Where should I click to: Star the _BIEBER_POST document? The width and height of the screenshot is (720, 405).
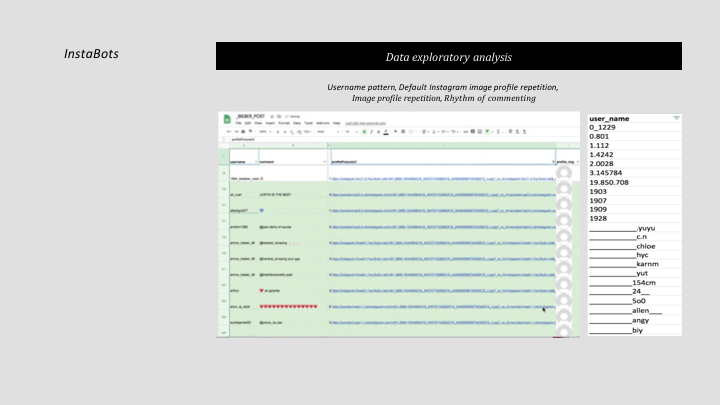click(x=272, y=116)
